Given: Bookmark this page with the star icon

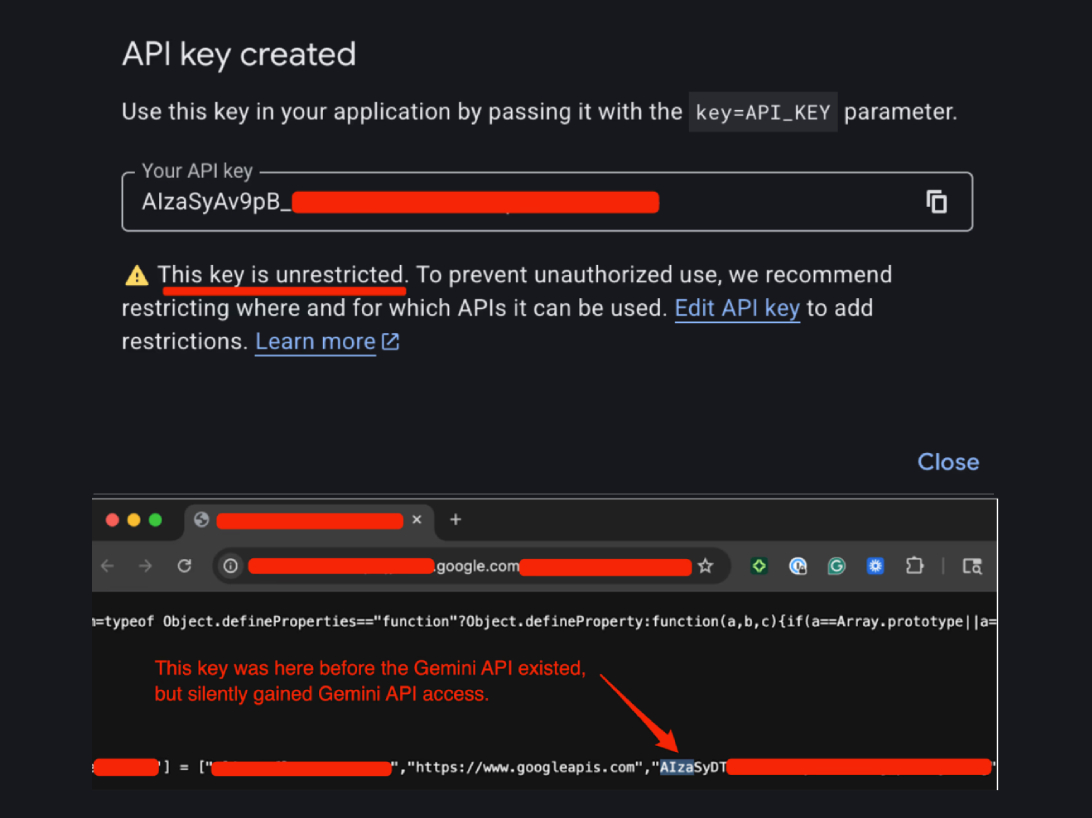Looking at the screenshot, I should click(705, 566).
